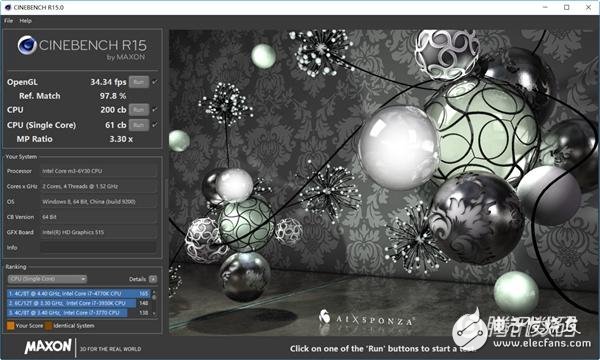Click the Cinebench R15 logo sphere icon

27,46
